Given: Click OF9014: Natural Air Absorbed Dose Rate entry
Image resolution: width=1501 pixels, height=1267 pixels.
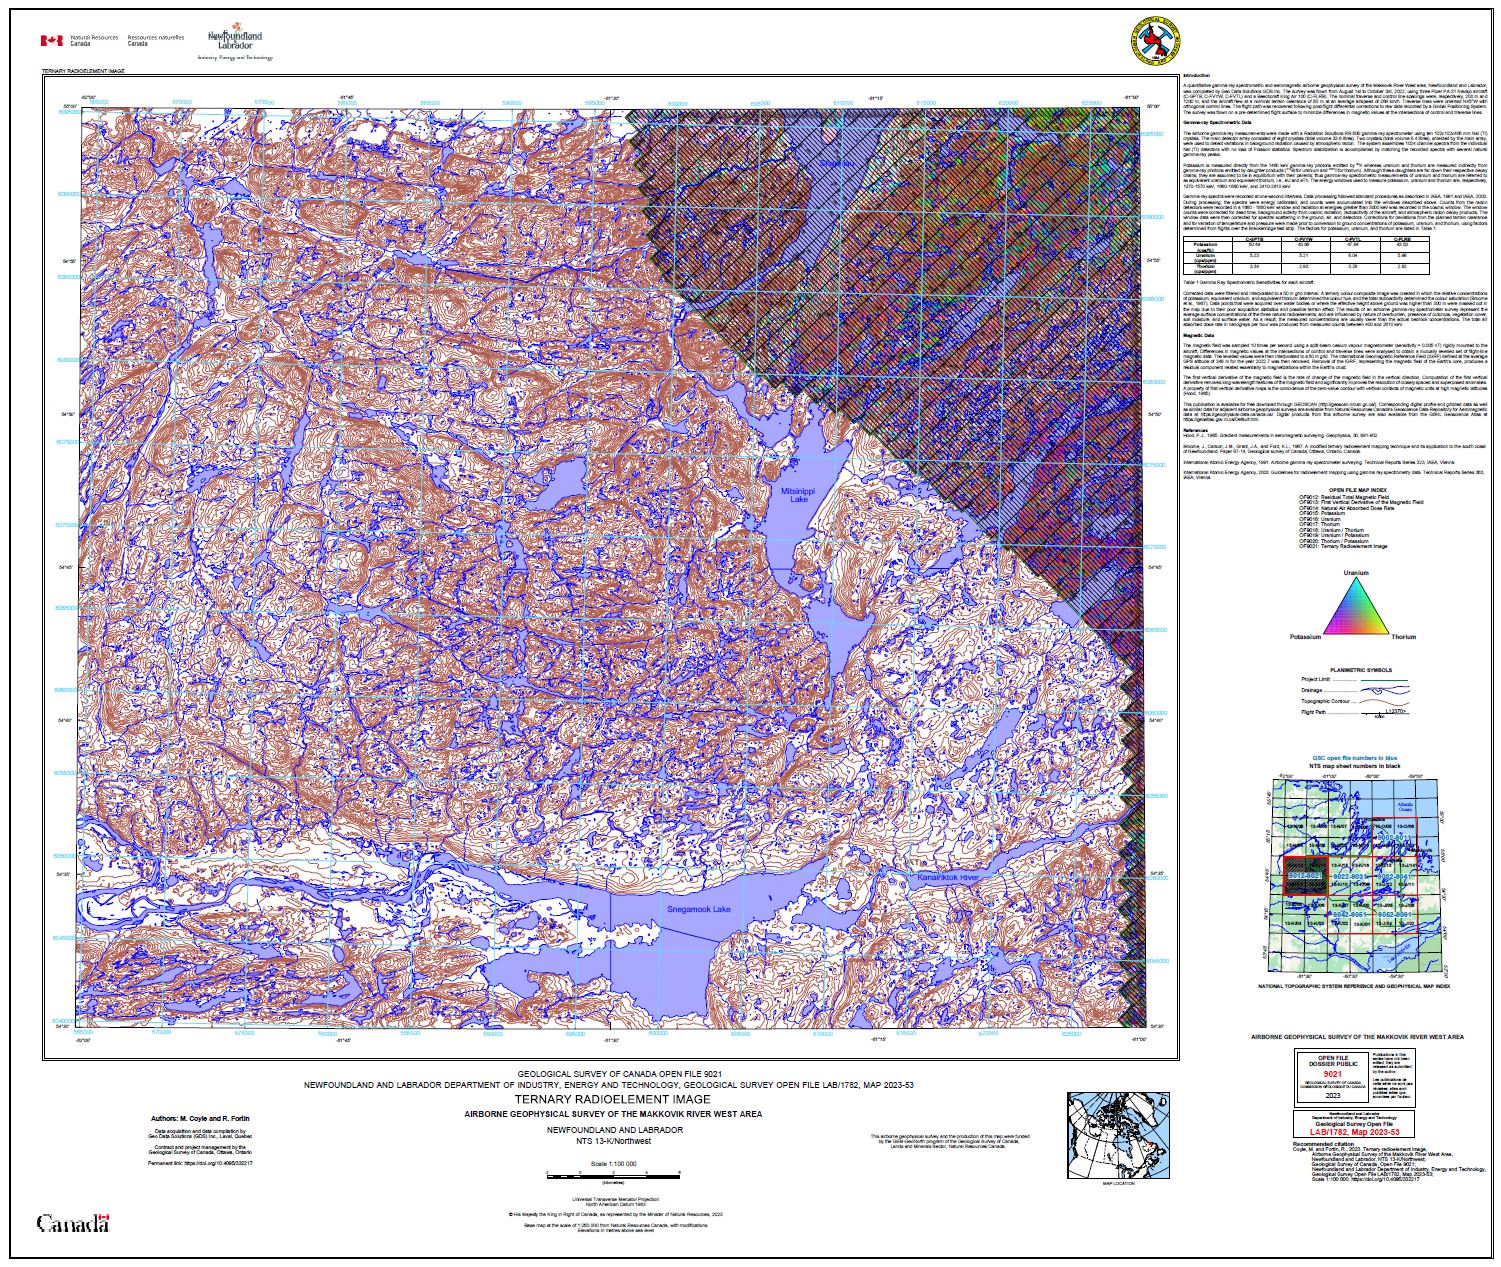Looking at the screenshot, I should click(x=1346, y=509).
